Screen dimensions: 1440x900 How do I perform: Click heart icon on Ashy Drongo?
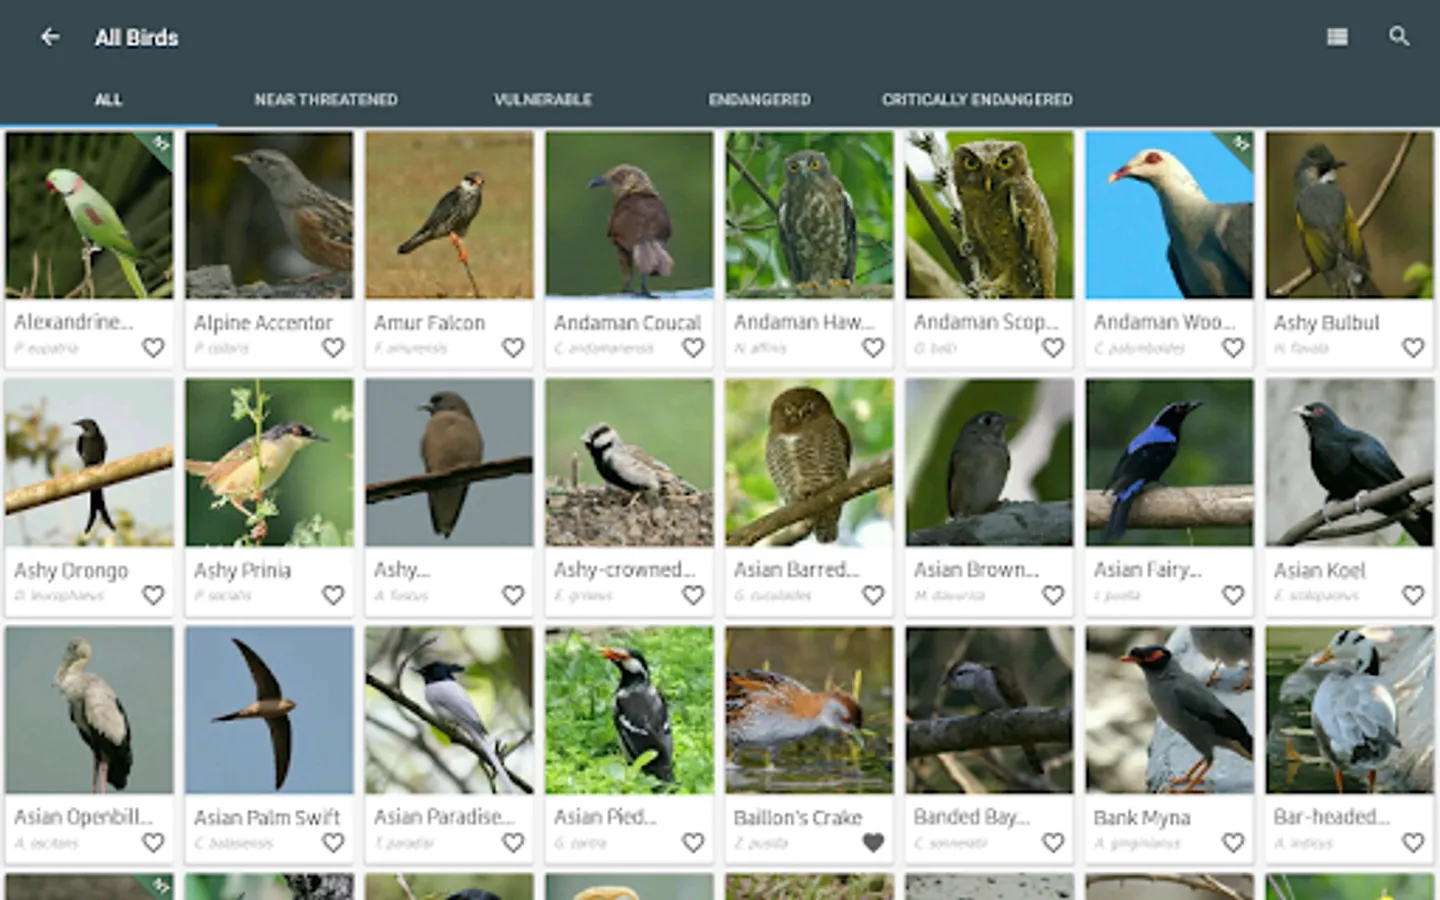(x=153, y=595)
